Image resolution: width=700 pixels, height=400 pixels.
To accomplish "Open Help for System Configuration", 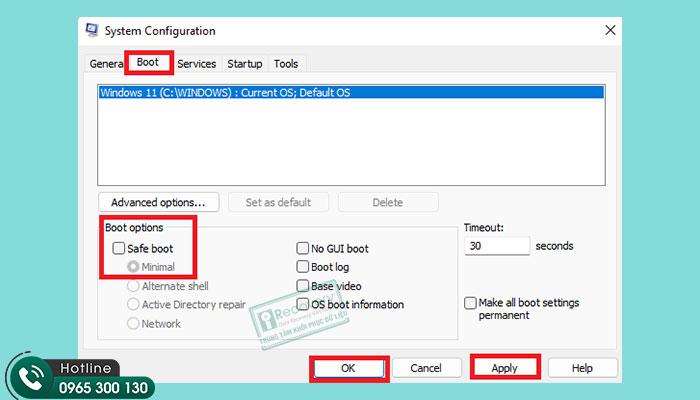I will click(582, 368).
